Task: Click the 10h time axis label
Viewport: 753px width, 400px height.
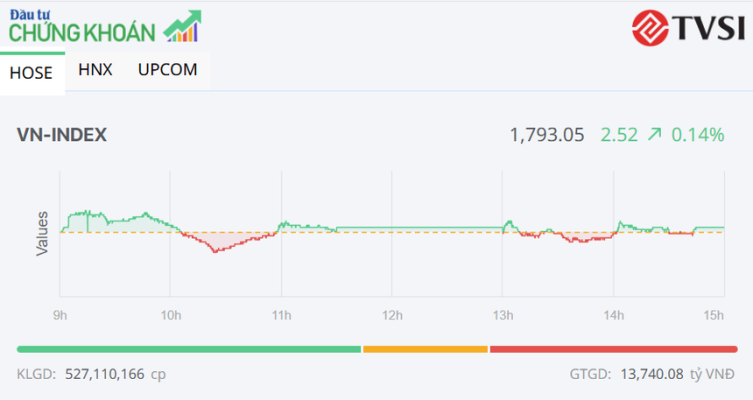Action: [x=170, y=315]
